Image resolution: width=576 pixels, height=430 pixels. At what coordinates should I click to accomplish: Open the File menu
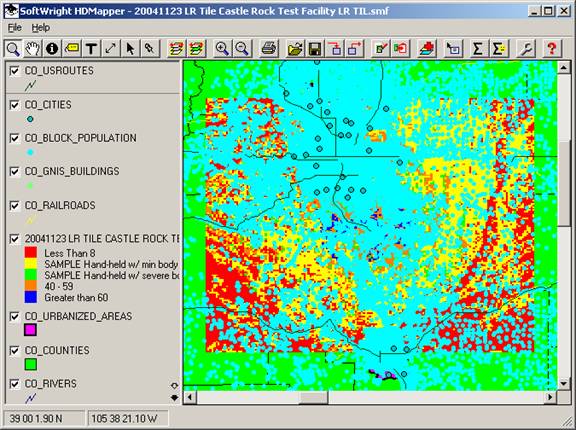(15, 28)
